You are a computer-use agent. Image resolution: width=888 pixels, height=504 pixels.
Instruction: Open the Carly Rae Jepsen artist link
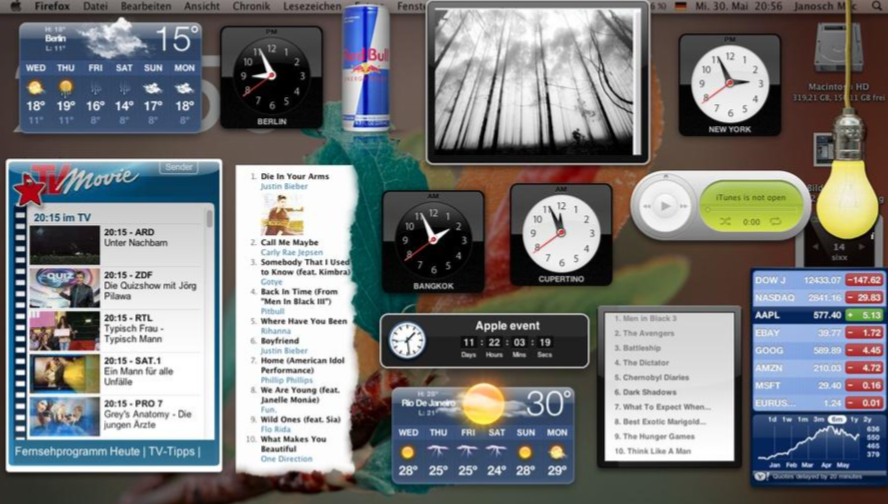292,253
